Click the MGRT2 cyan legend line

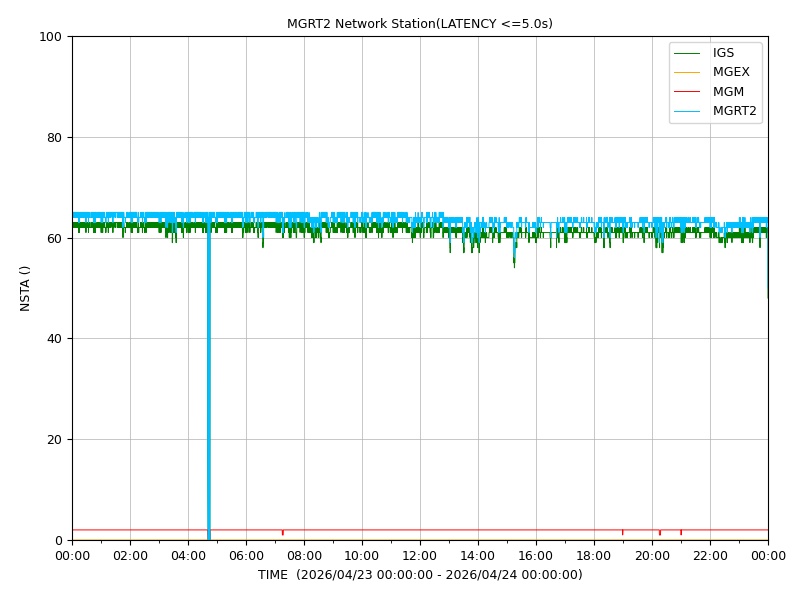pyautogui.click(x=687, y=111)
